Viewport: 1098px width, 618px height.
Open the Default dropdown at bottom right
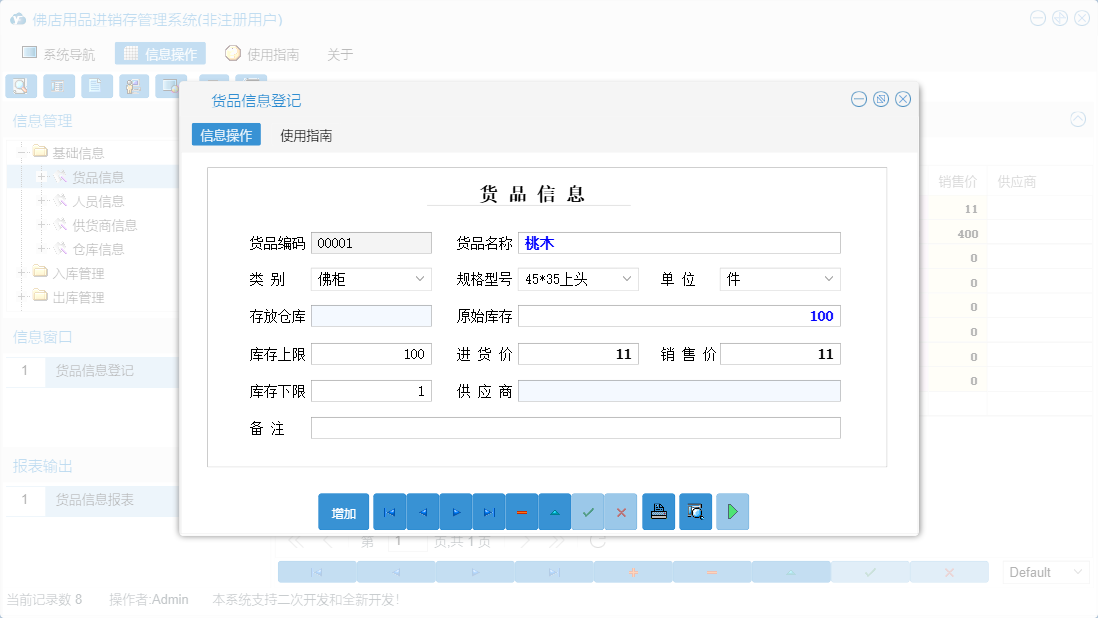click(x=1045, y=571)
